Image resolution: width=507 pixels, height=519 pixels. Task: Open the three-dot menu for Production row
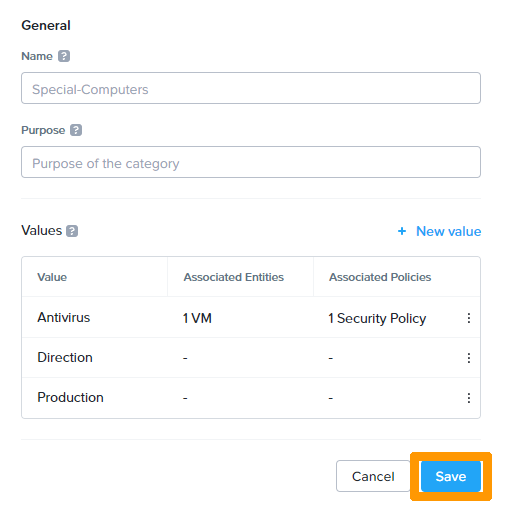(469, 398)
